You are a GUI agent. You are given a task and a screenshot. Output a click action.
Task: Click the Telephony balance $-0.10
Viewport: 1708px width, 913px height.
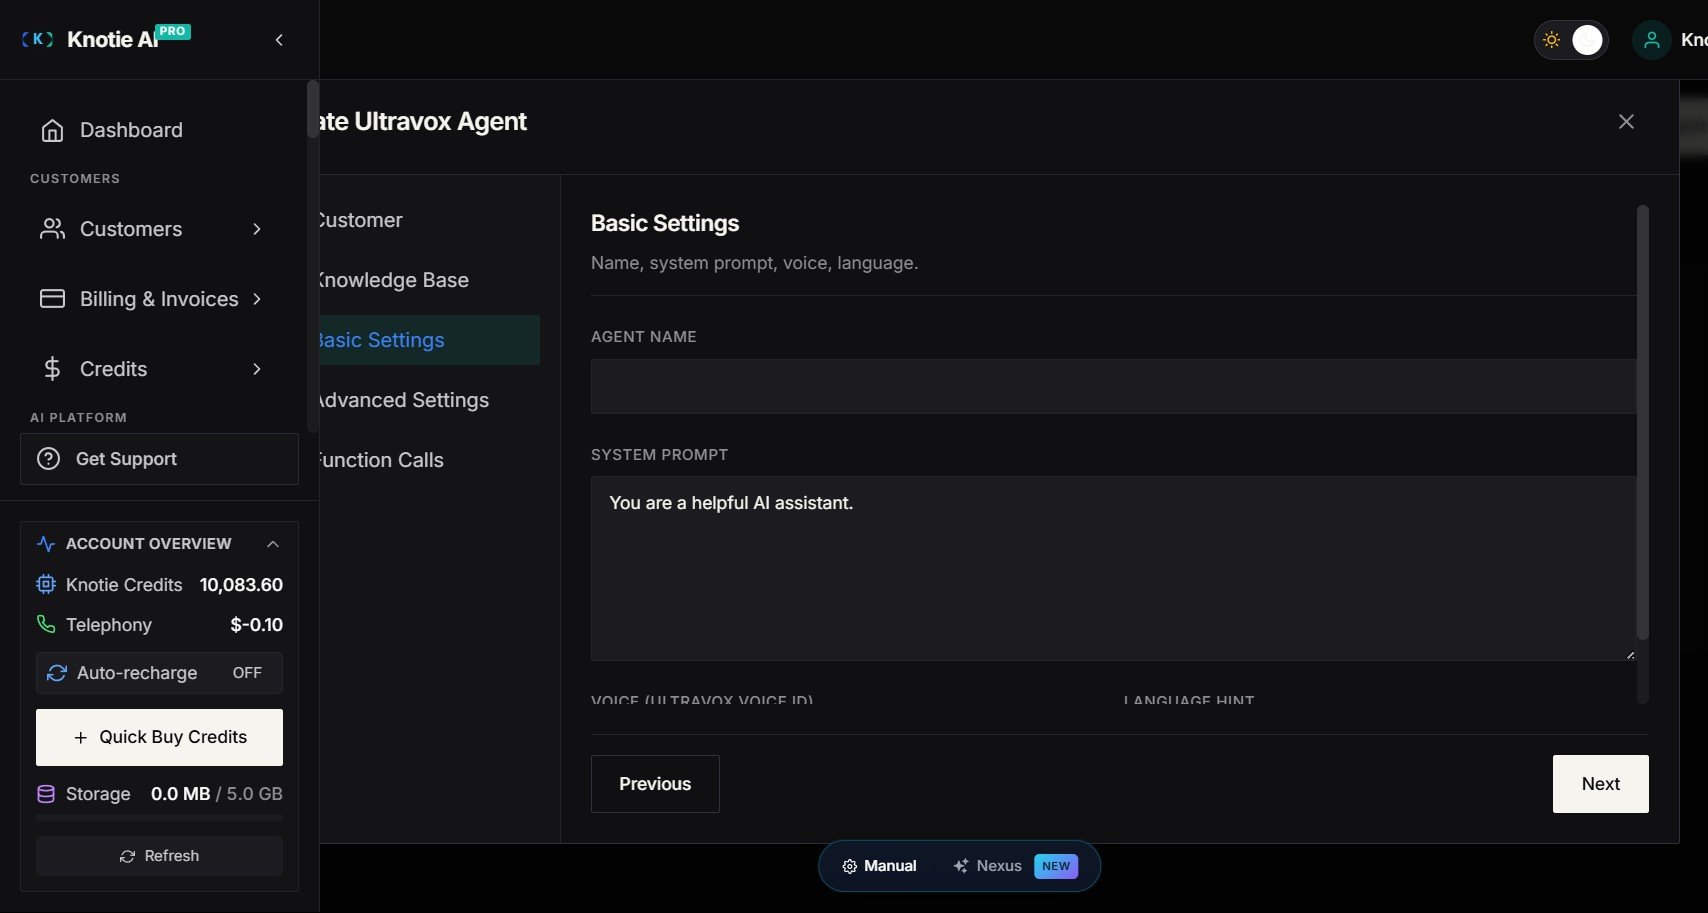click(256, 625)
